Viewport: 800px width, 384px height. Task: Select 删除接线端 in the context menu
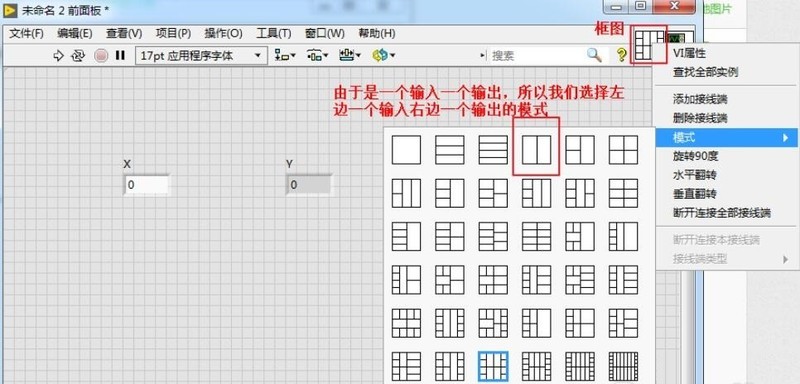pos(700,118)
